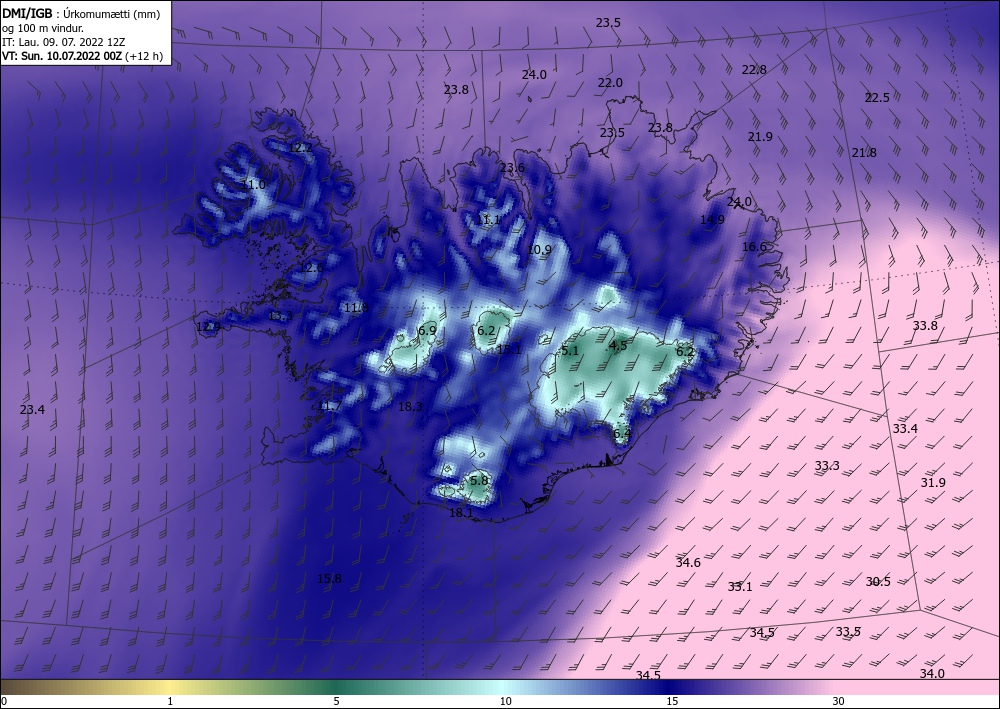Click the color scale label 10
This screenshot has height=709, width=1000.
coord(506,701)
